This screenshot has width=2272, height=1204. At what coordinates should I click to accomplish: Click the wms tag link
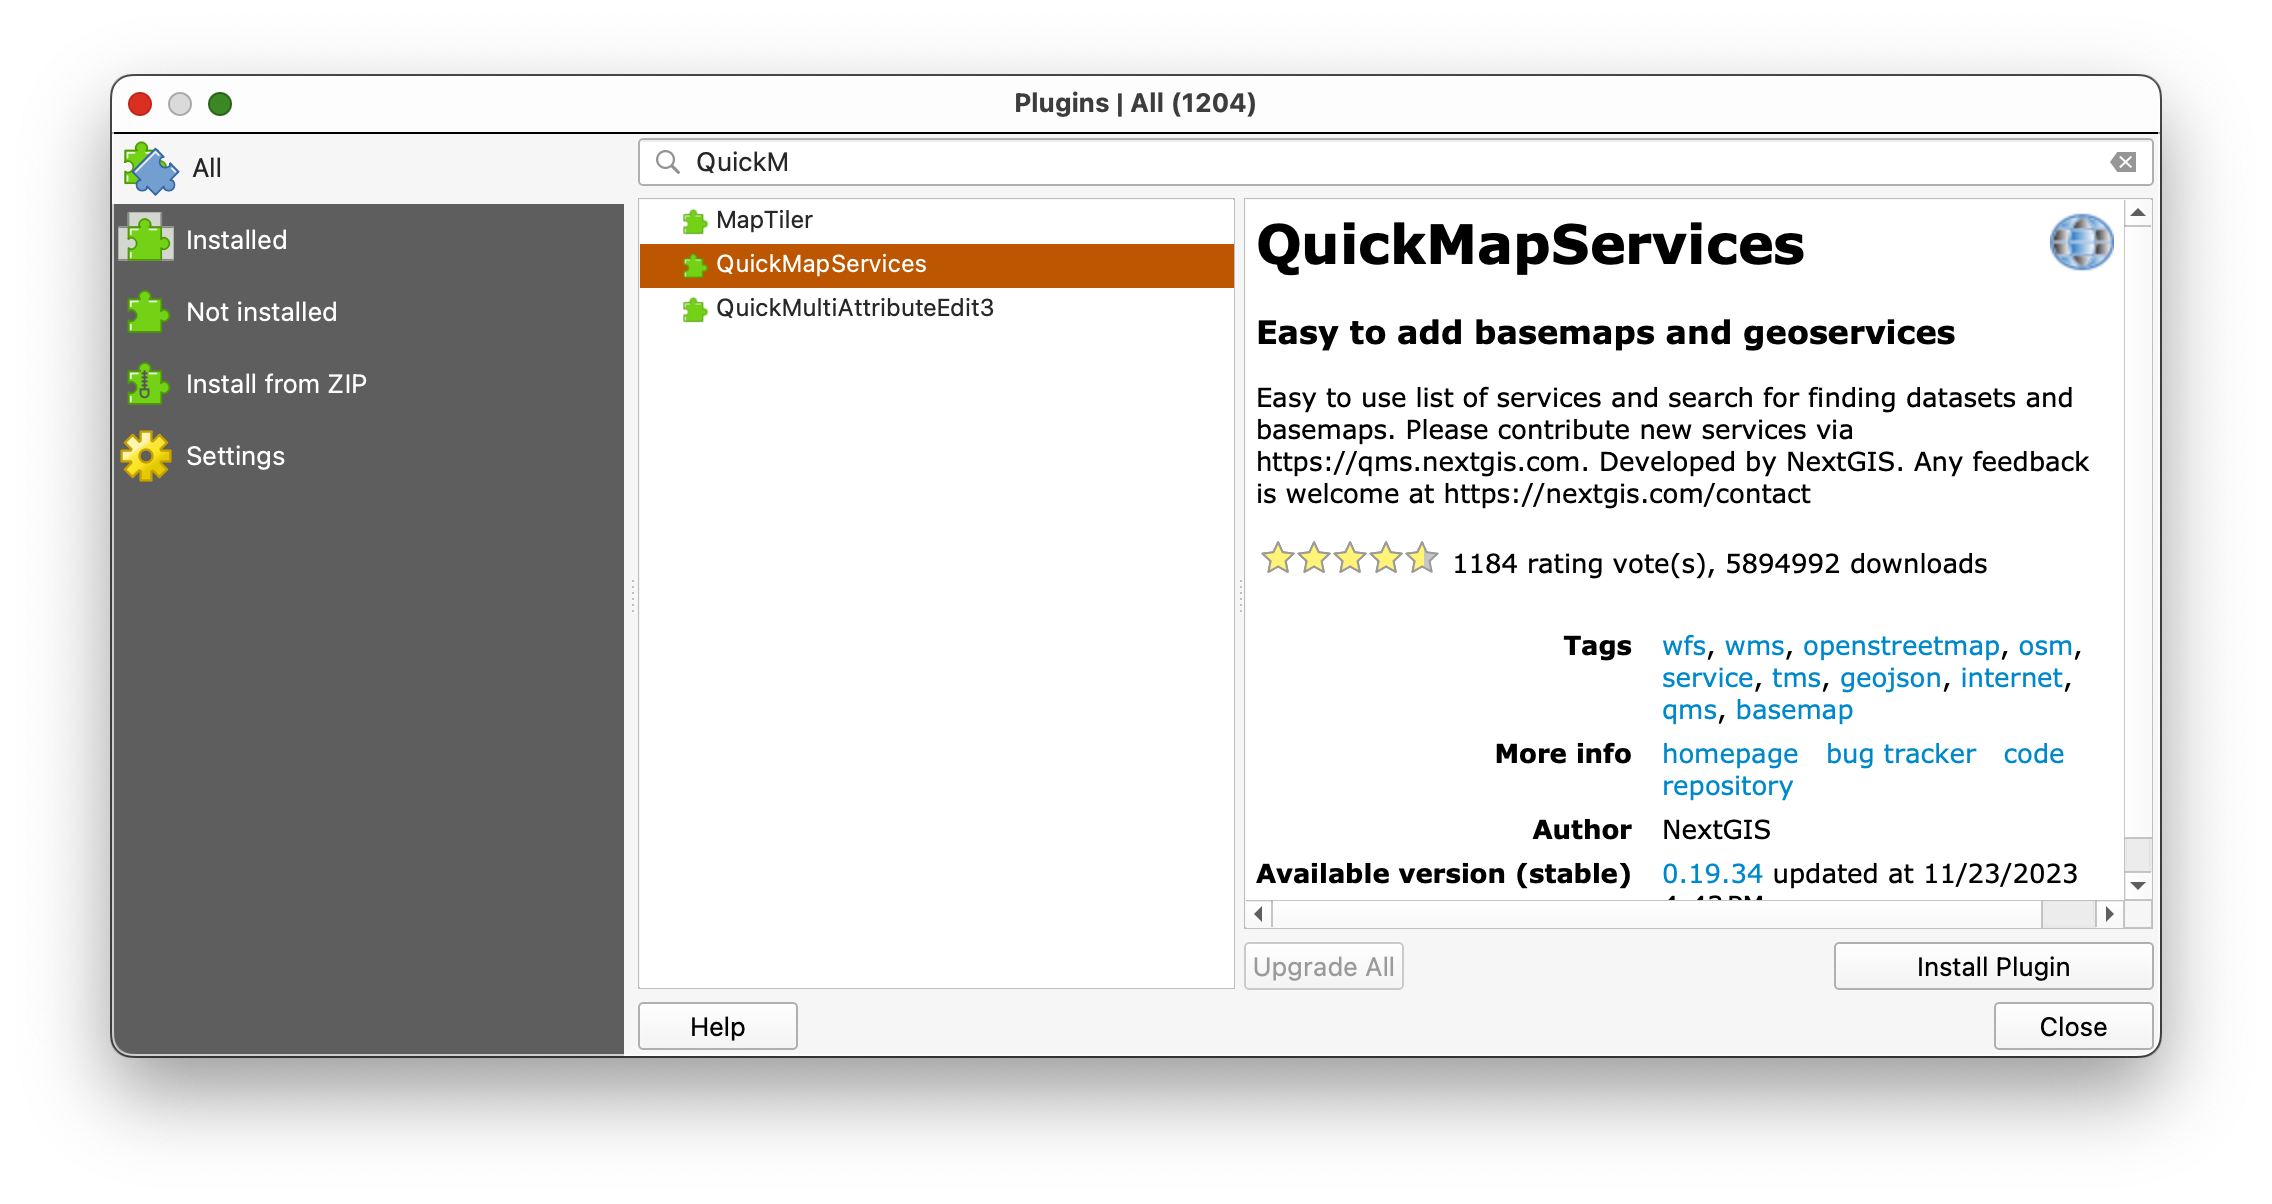[x=1754, y=646]
